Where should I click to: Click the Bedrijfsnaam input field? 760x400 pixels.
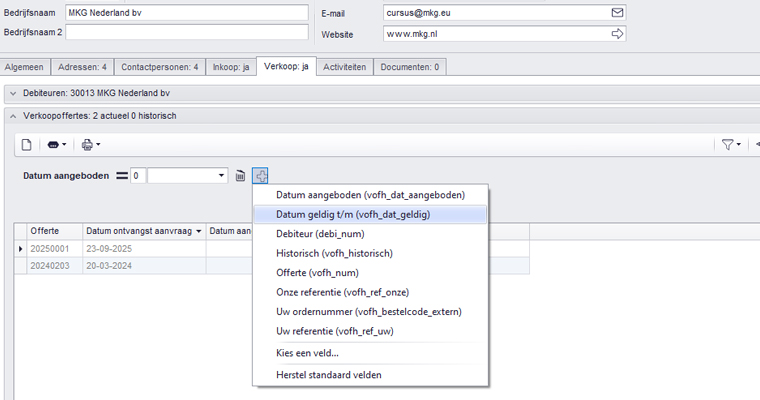187,13
